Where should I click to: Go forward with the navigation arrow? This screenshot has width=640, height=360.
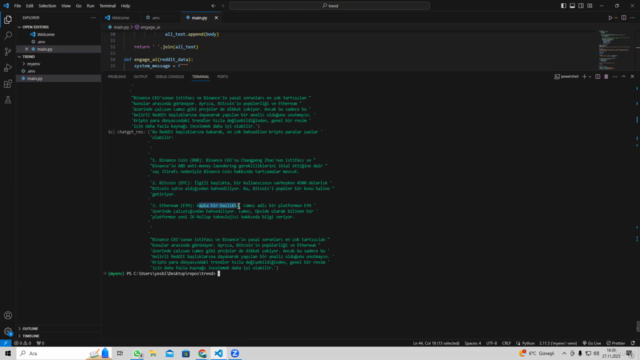pos(223,6)
